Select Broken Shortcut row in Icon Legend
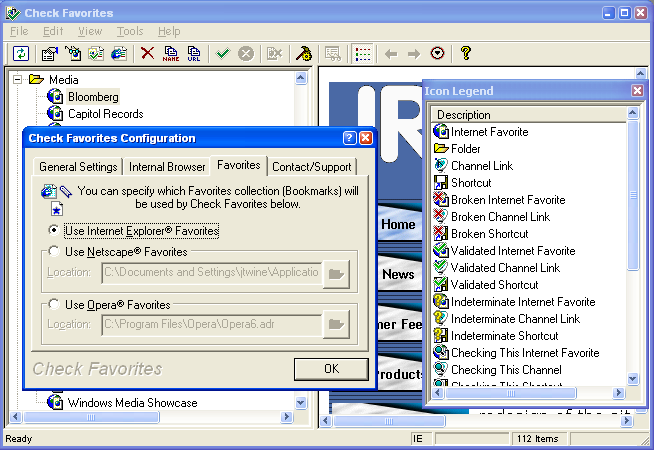The image size is (654, 450). tap(490, 234)
